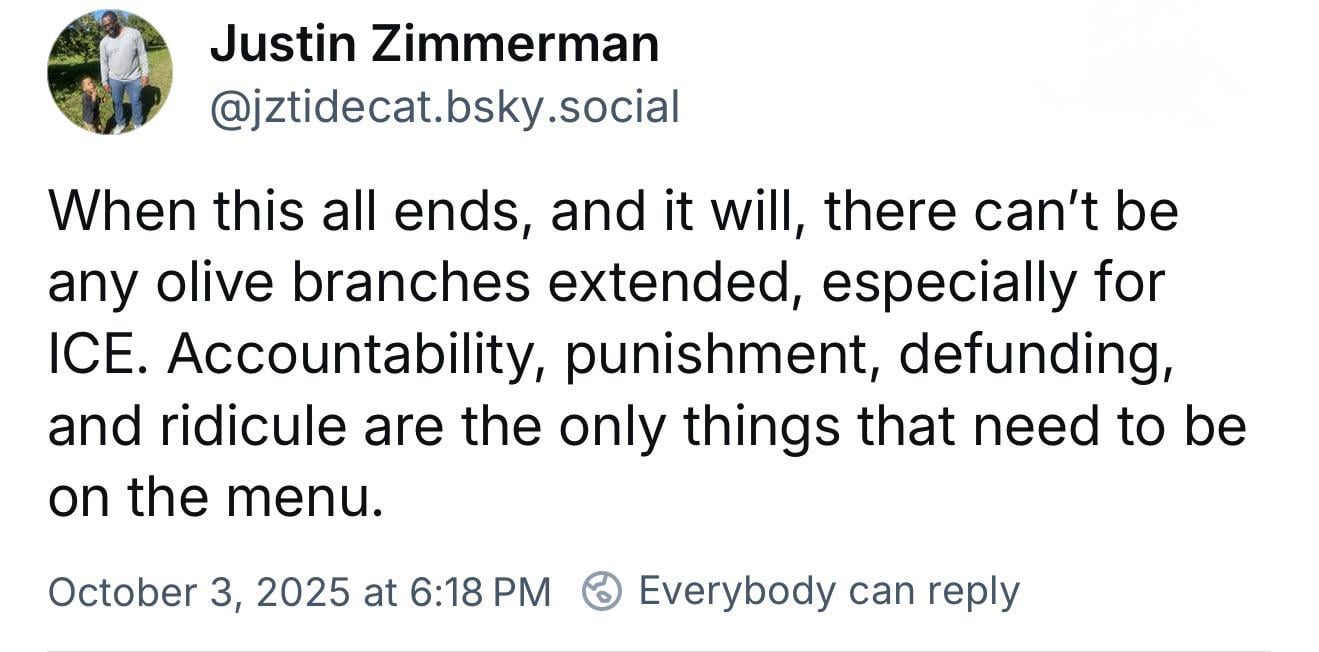
Task: Click the opening word "When" of the post
Action: (x=115, y=212)
